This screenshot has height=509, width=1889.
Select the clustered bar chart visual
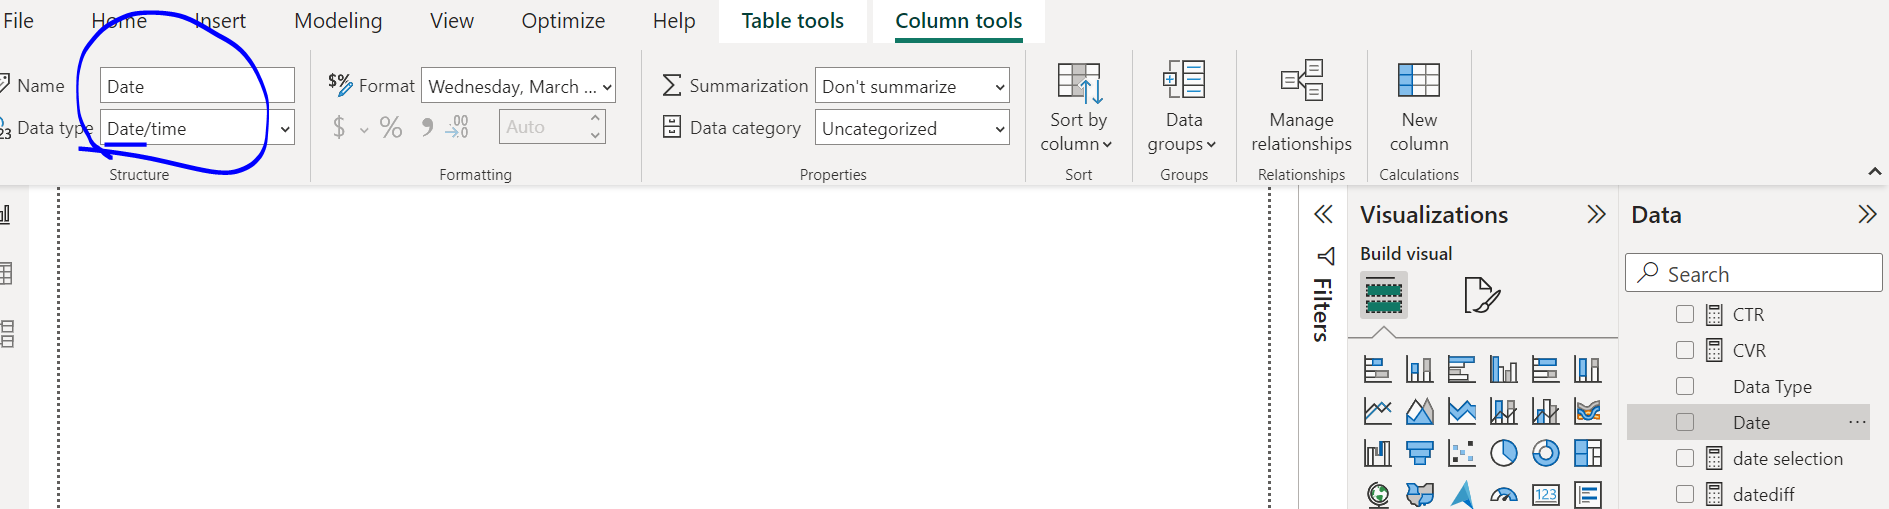click(x=1461, y=370)
